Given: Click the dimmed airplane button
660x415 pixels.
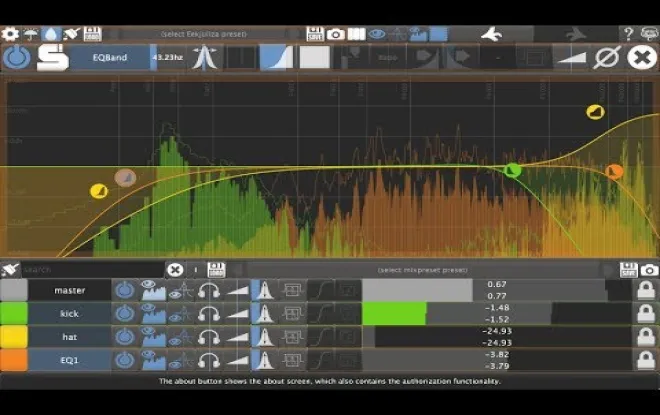Looking at the screenshot, I should 575,34.
